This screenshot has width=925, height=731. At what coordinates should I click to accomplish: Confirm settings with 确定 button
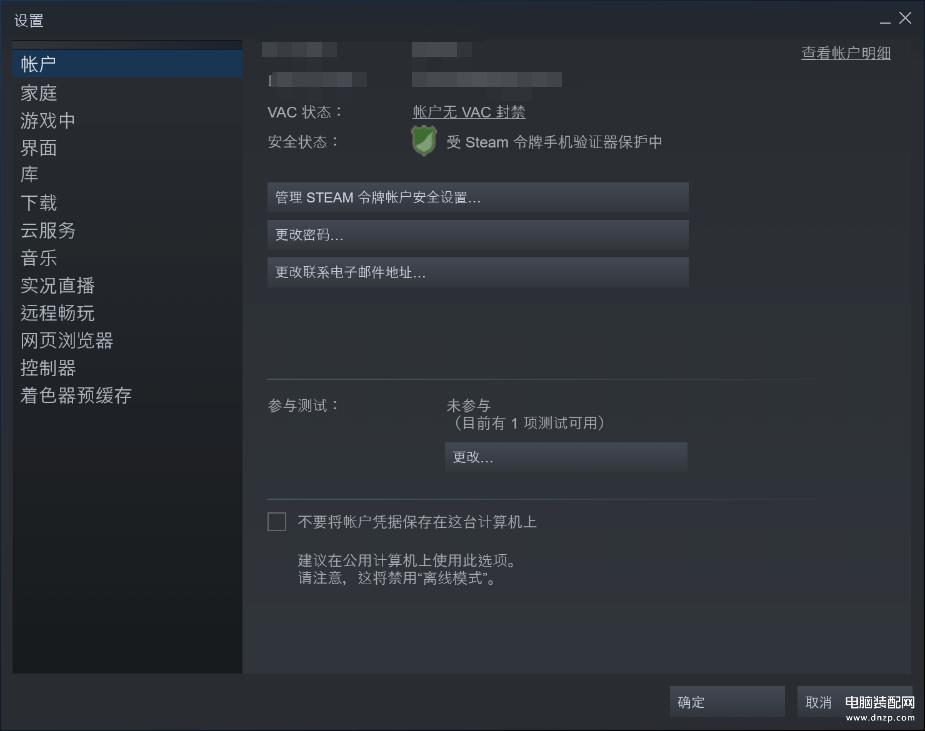click(x=727, y=702)
